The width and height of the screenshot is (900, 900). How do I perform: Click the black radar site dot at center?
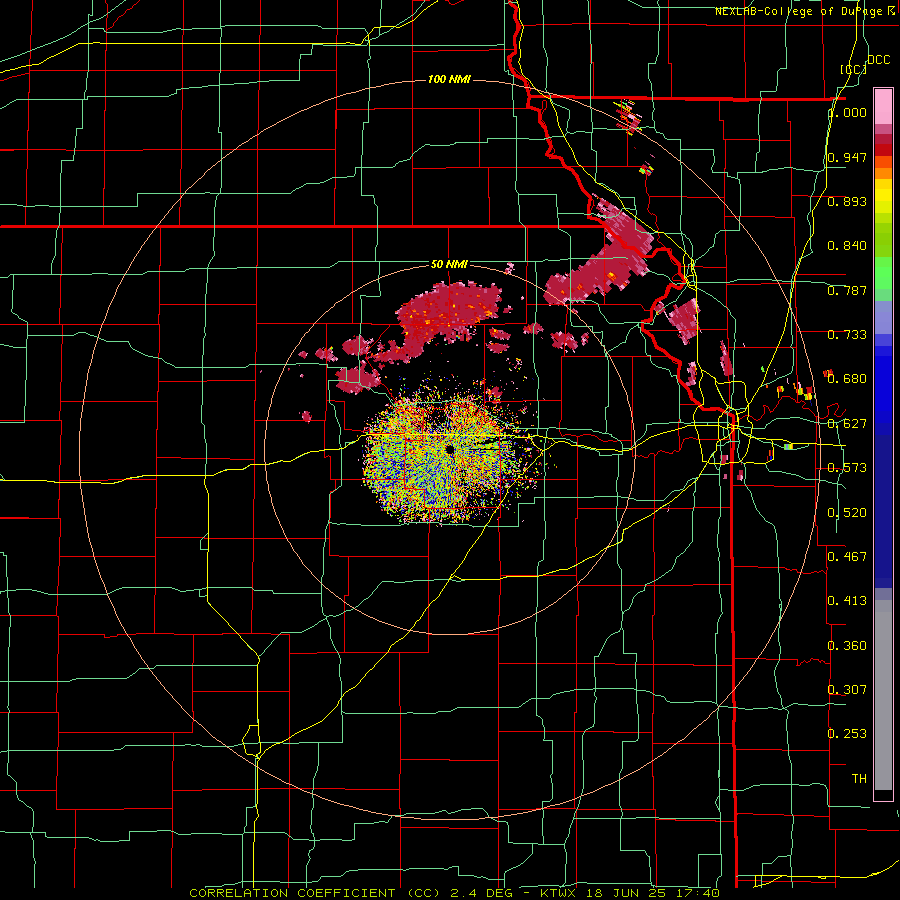click(449, 449)
